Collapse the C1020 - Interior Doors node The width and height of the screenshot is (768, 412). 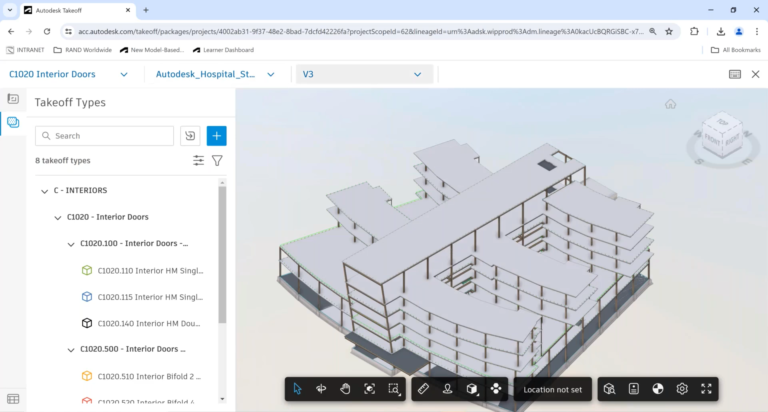[58, 218]
